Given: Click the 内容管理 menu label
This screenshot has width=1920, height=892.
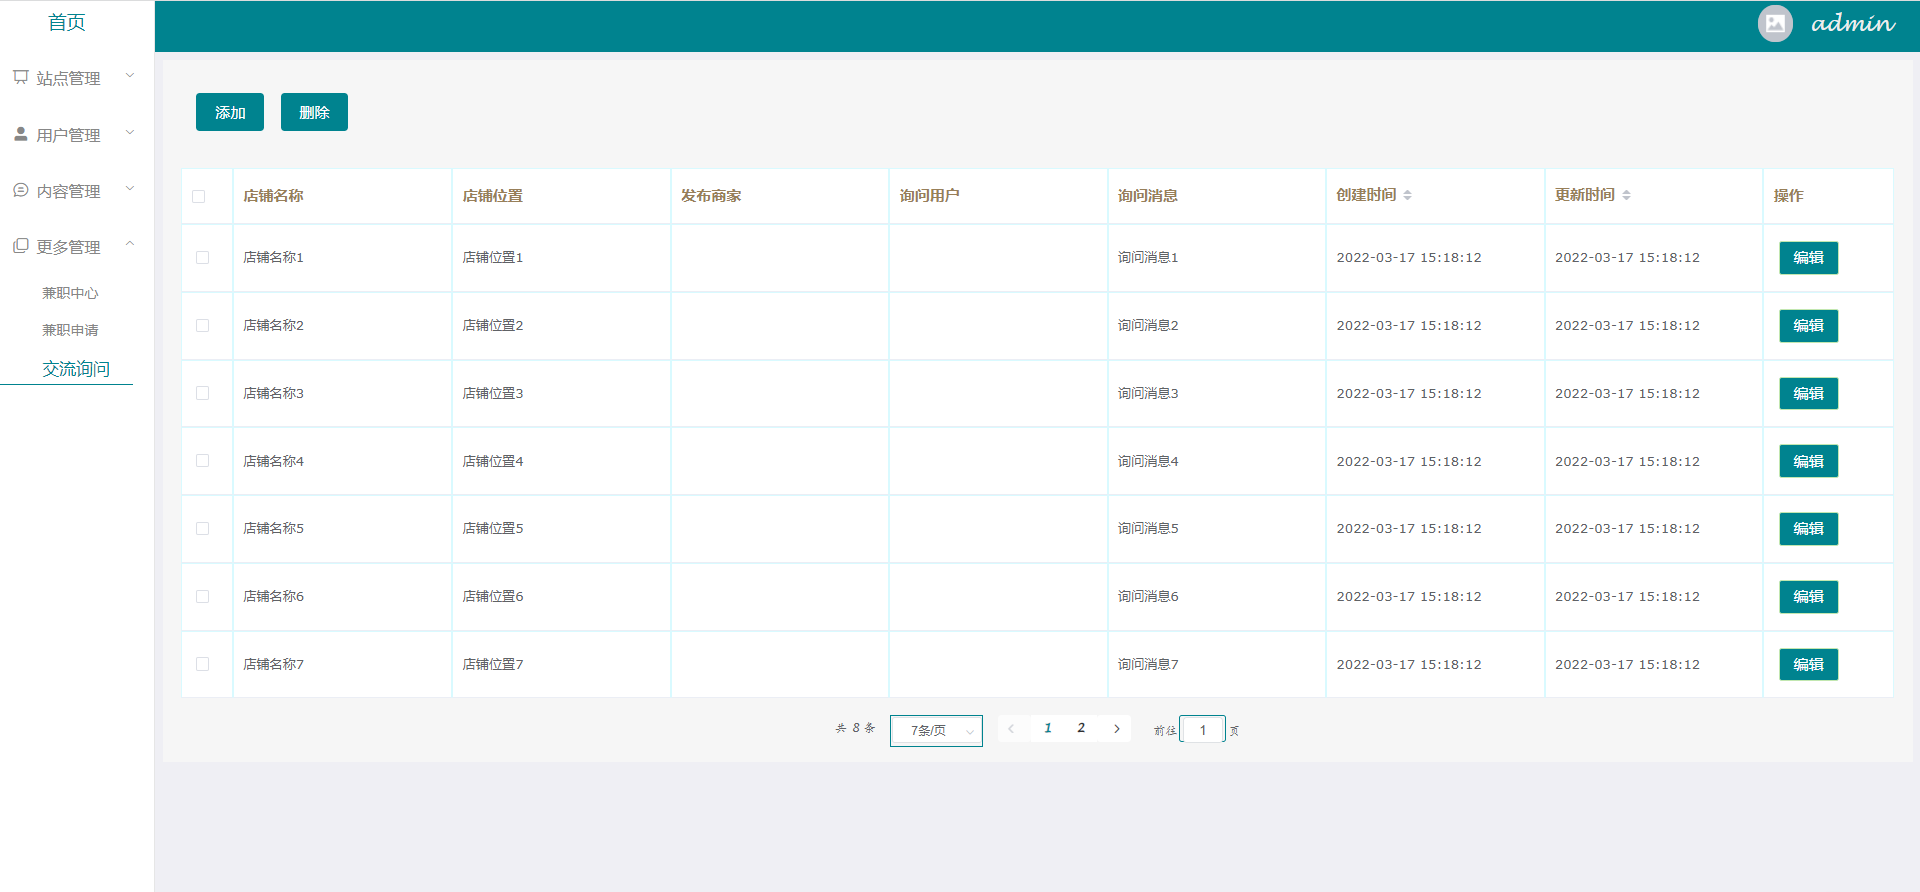Looking at the screenshot, I should pos(68,191).
